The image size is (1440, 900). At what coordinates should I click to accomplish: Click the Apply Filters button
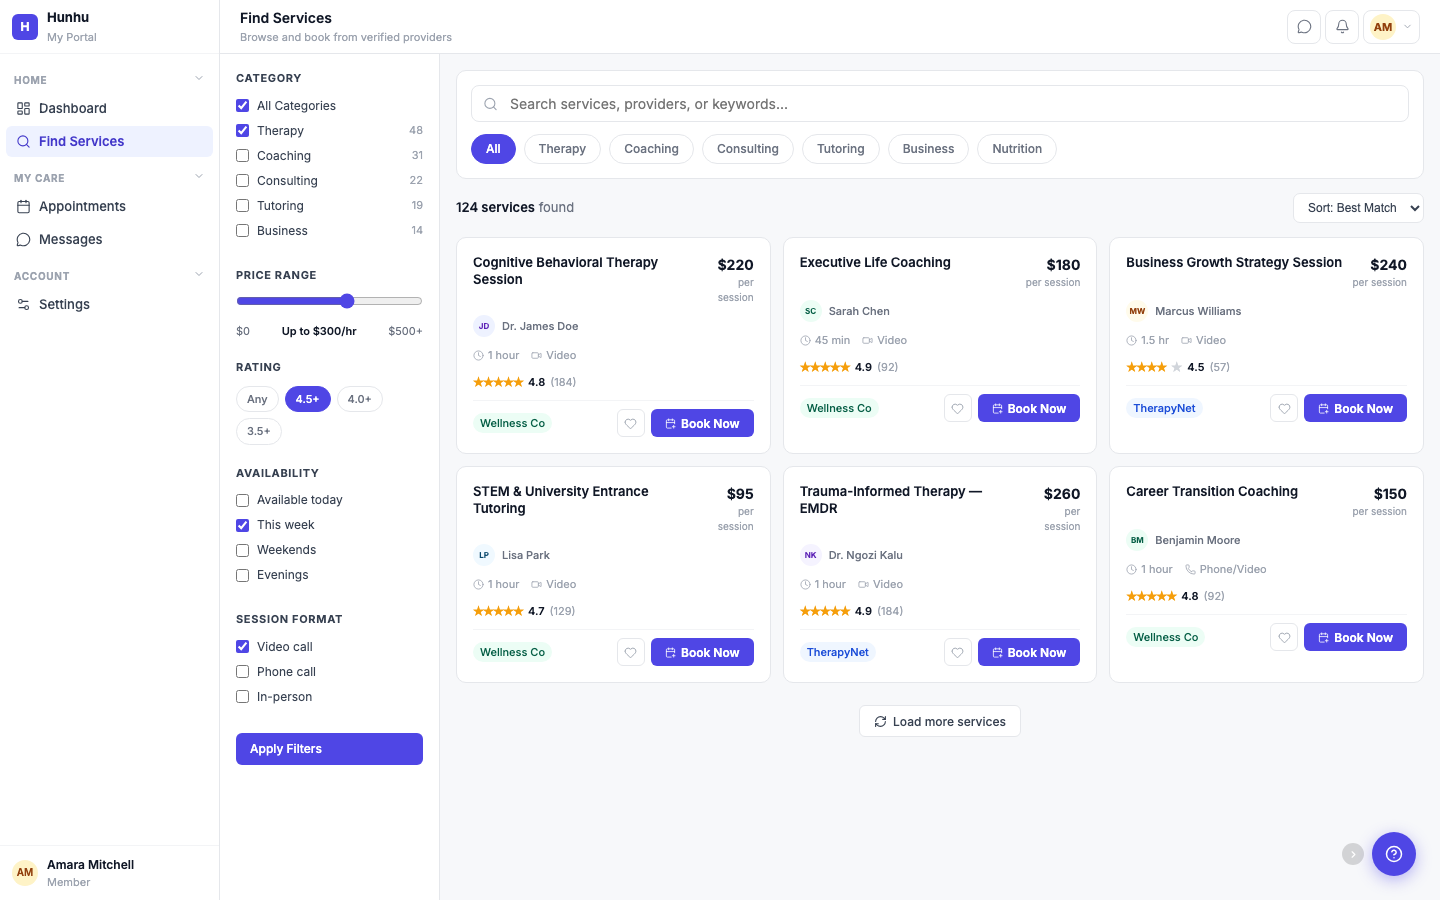coord(329,748)
